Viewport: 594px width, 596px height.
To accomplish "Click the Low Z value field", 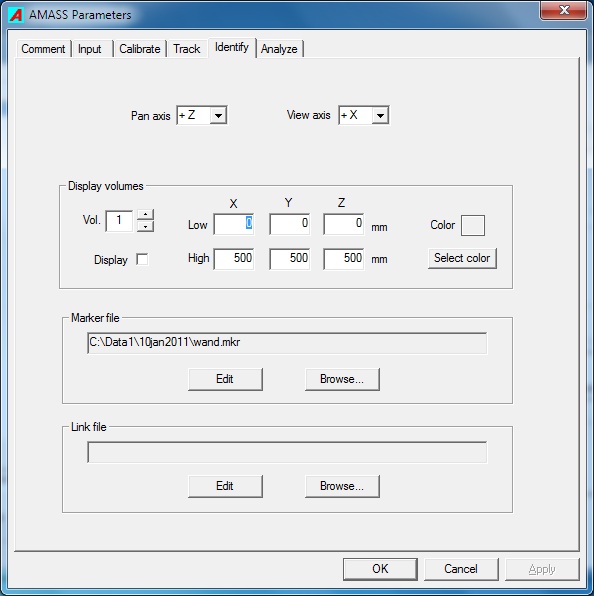I will [344, 224].
